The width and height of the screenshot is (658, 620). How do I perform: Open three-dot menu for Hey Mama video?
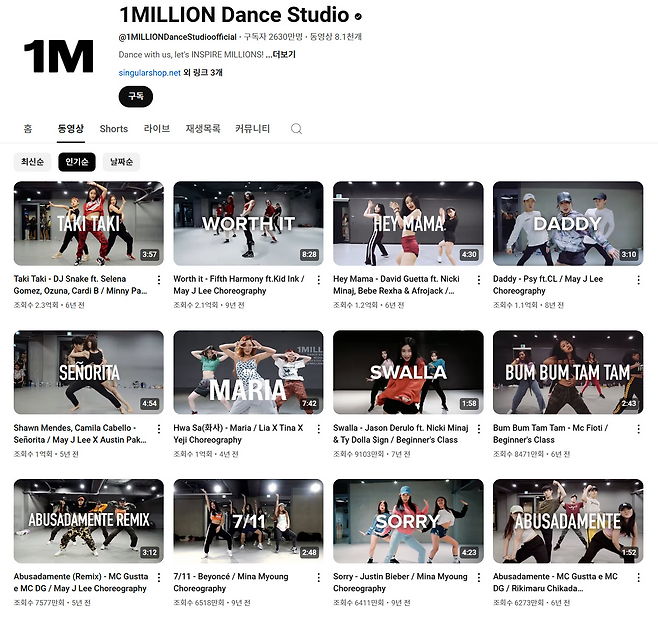479,280
